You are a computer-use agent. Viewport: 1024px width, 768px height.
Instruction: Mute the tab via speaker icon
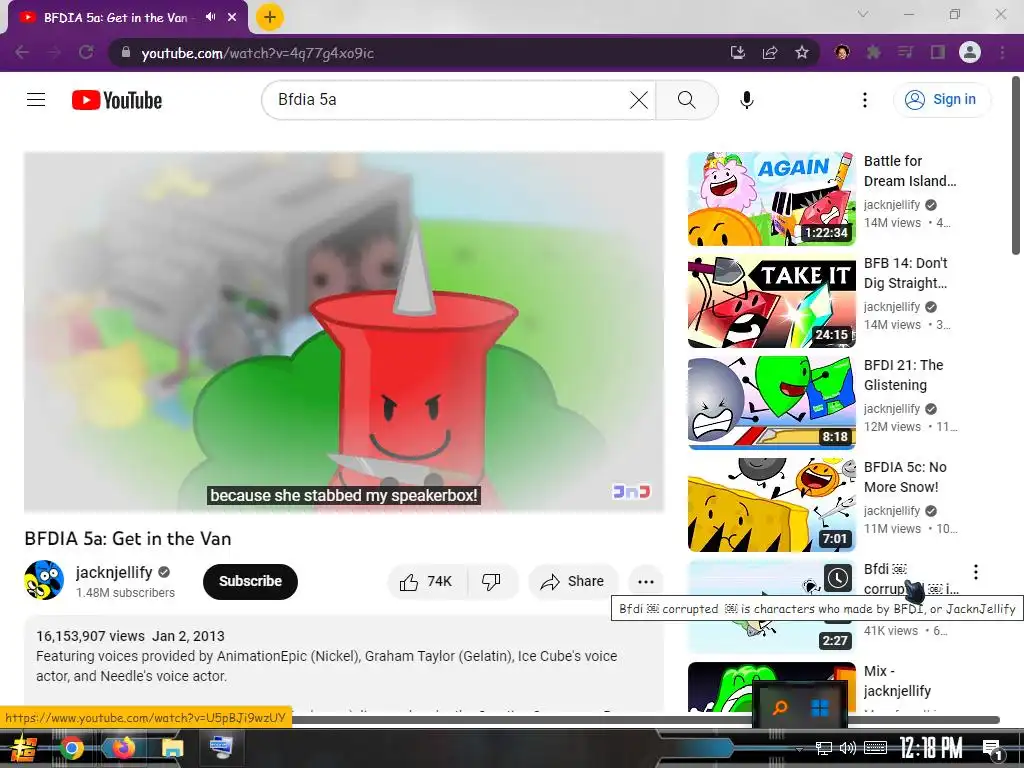click(210, 17)
